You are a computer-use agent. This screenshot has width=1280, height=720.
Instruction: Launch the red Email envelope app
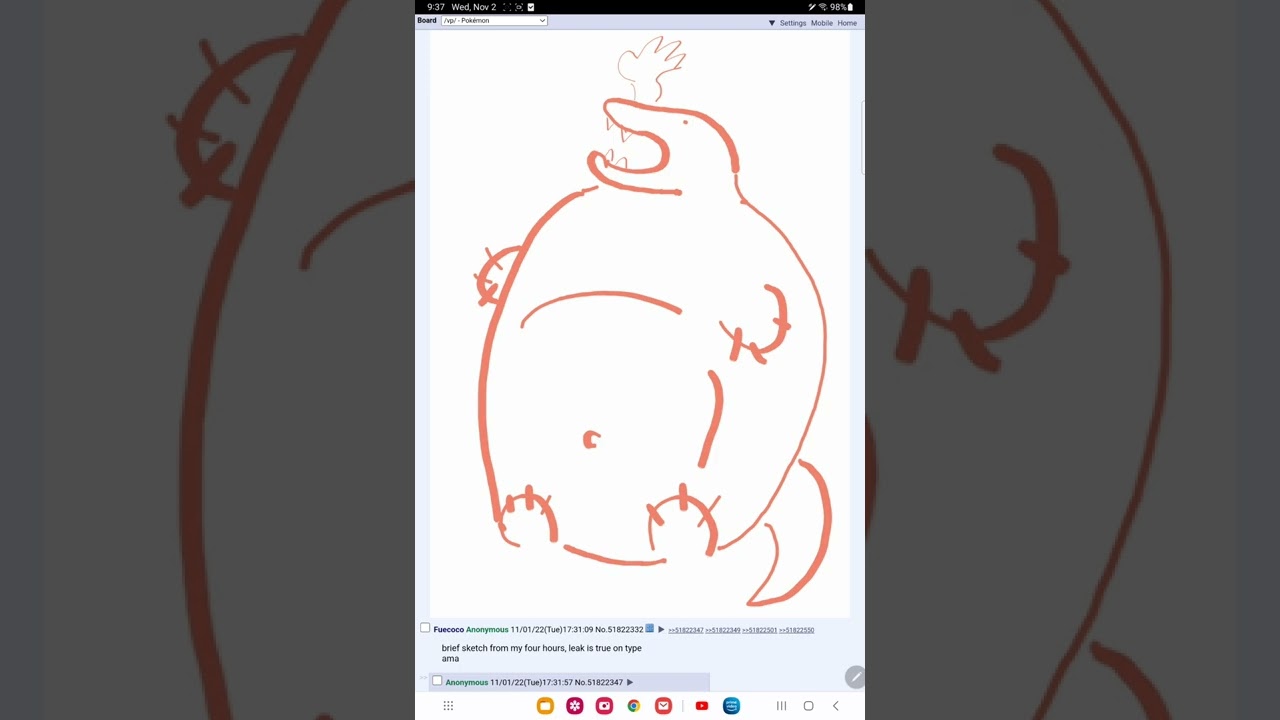(663, 706)
